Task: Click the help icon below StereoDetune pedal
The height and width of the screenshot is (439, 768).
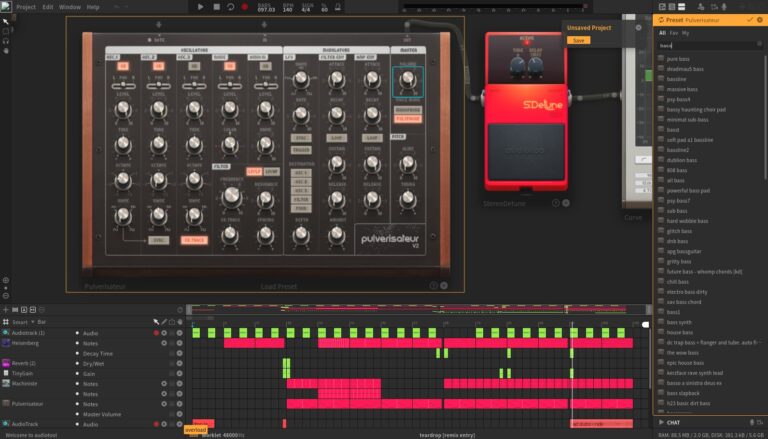Action: point(556,203)
